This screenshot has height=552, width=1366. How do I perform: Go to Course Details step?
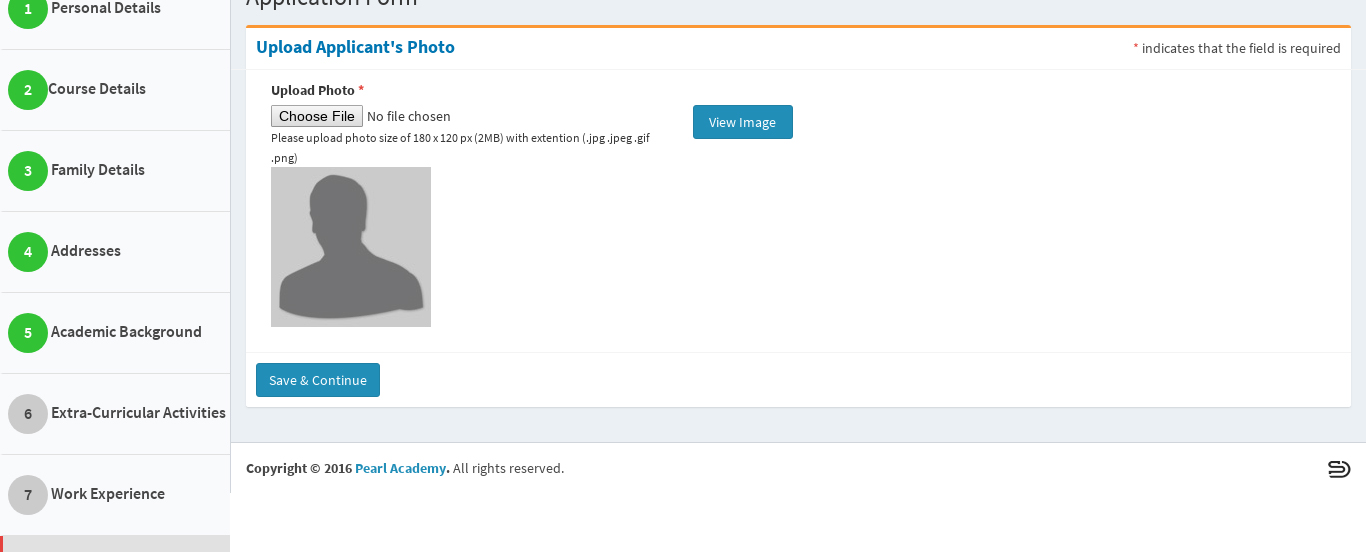pyautogui.click(x=97, y=89)
